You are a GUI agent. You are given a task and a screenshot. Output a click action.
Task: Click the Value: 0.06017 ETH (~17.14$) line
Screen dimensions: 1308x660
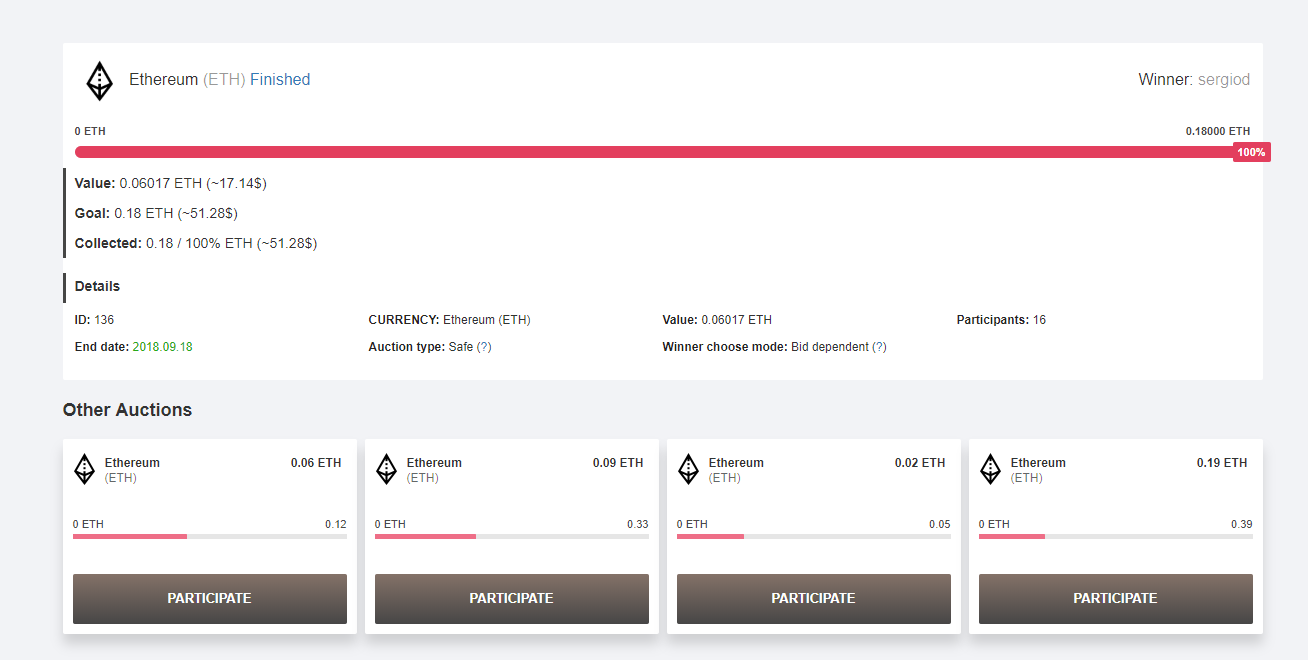click(171, 183)
